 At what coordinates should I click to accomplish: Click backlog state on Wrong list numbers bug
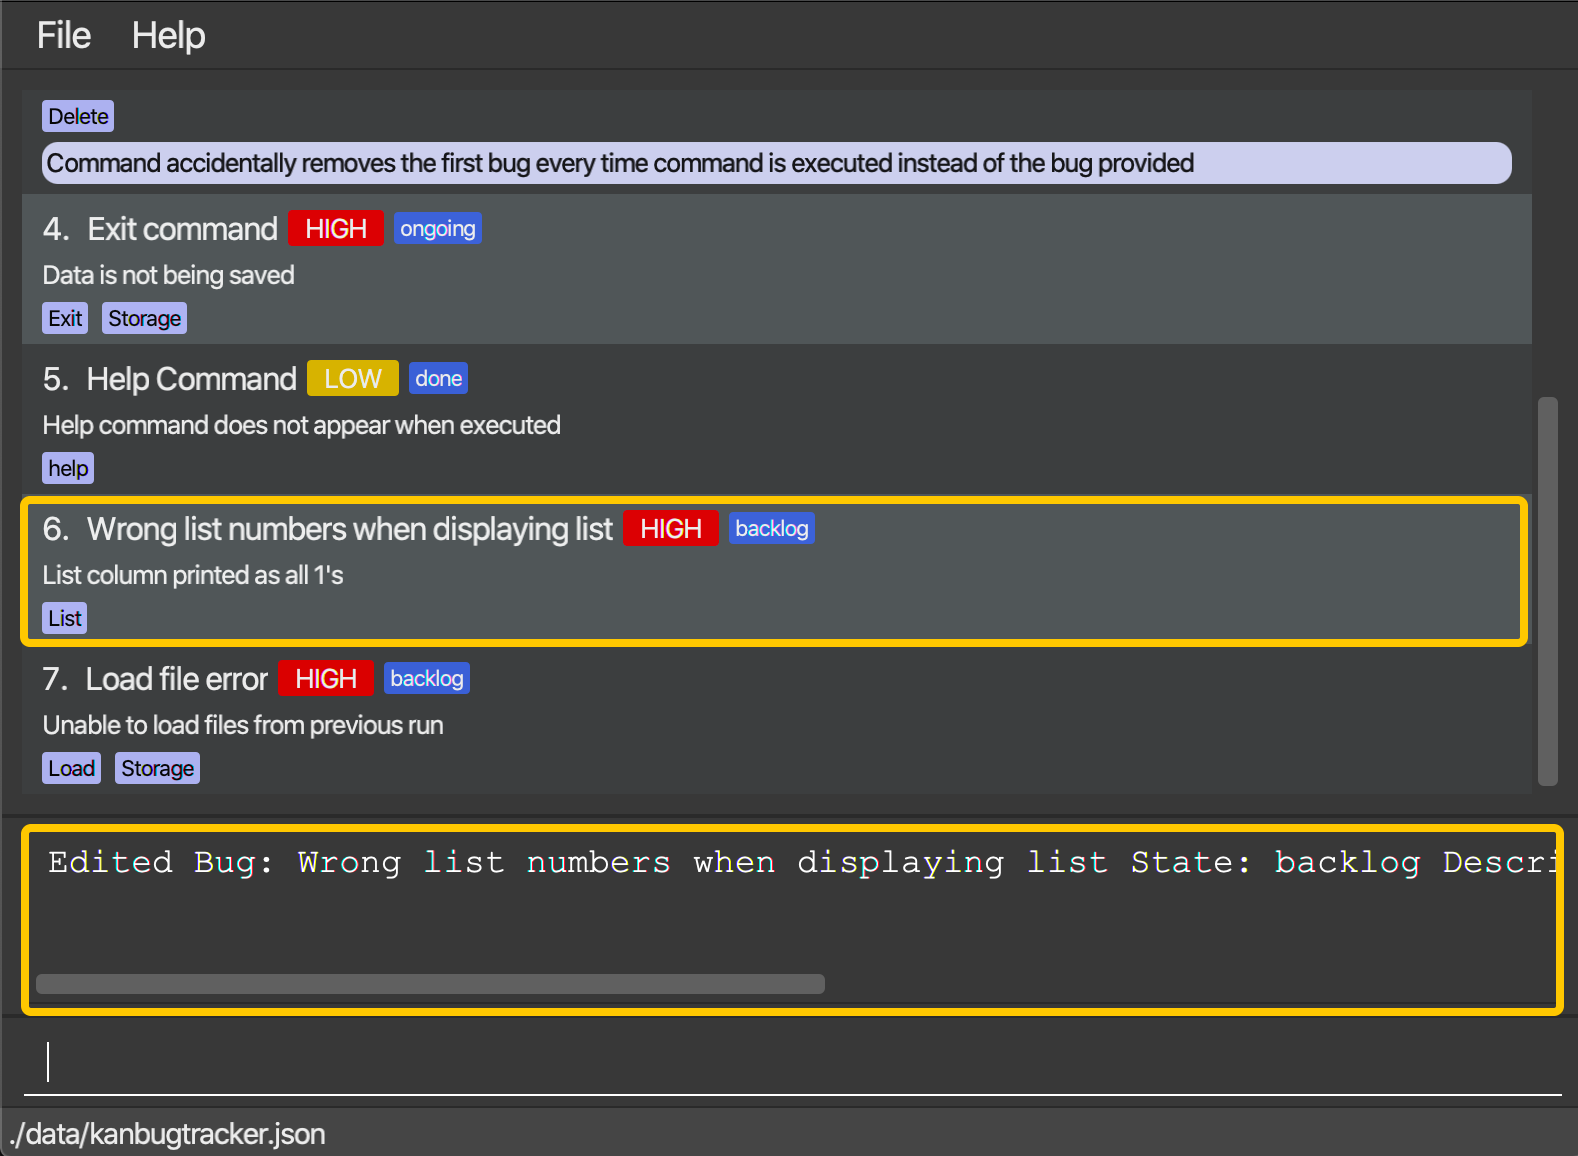coord(772,529)
